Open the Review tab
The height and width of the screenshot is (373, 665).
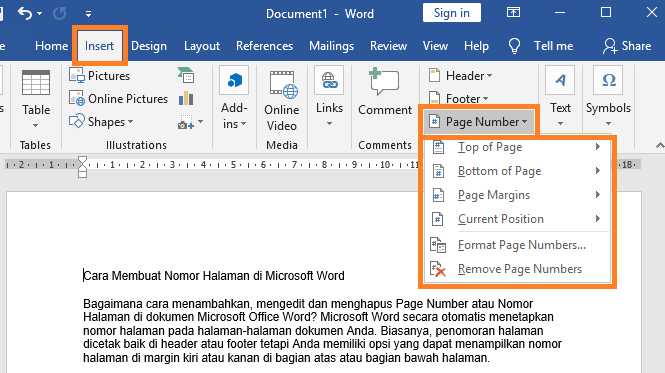tap(388, 46)
